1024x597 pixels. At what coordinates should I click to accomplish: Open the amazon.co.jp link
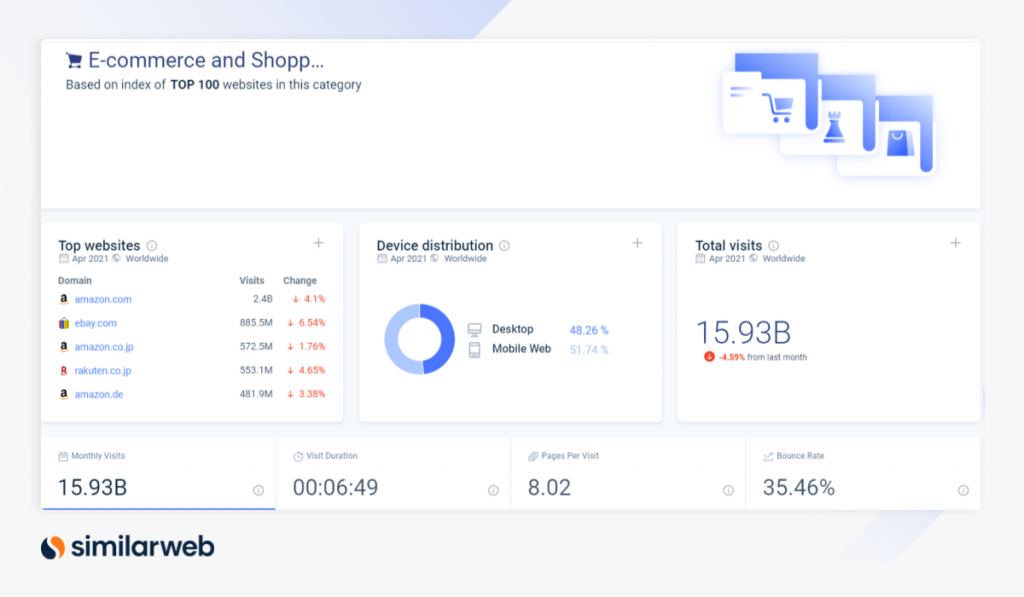tap(104, 347)
